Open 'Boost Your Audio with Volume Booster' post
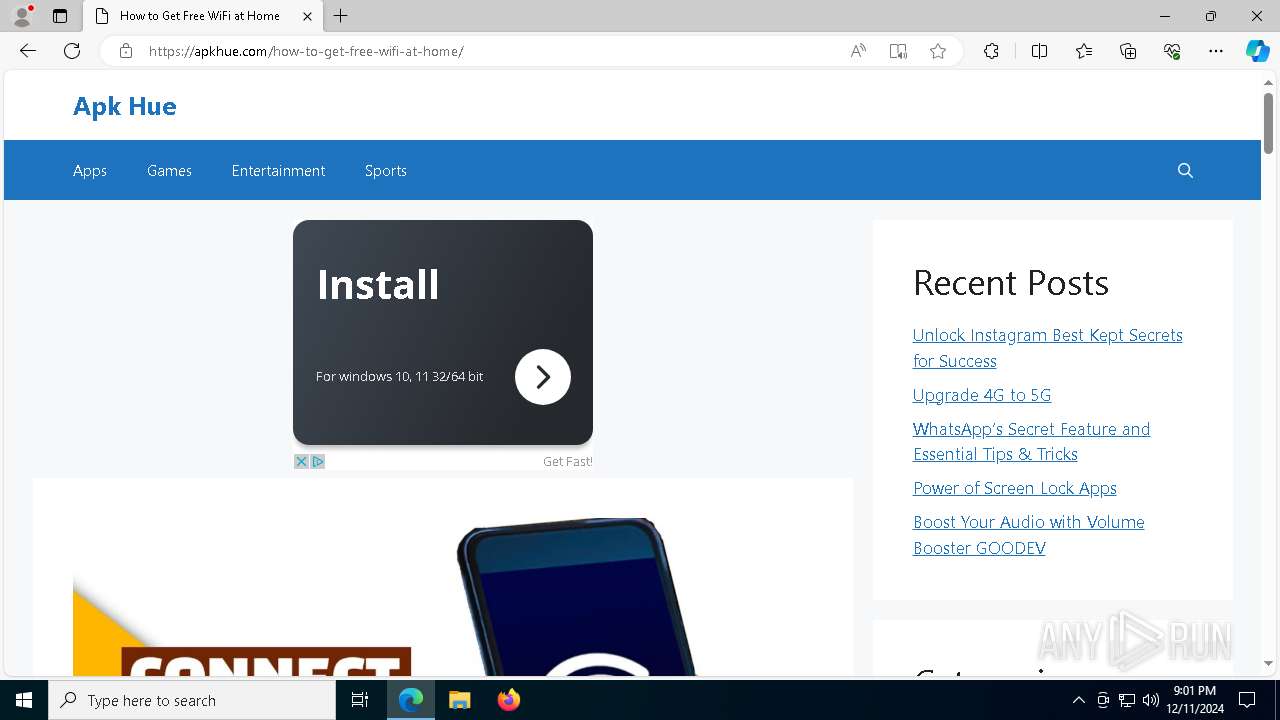Screen dimensions: 1280x720 (1028, 535)
